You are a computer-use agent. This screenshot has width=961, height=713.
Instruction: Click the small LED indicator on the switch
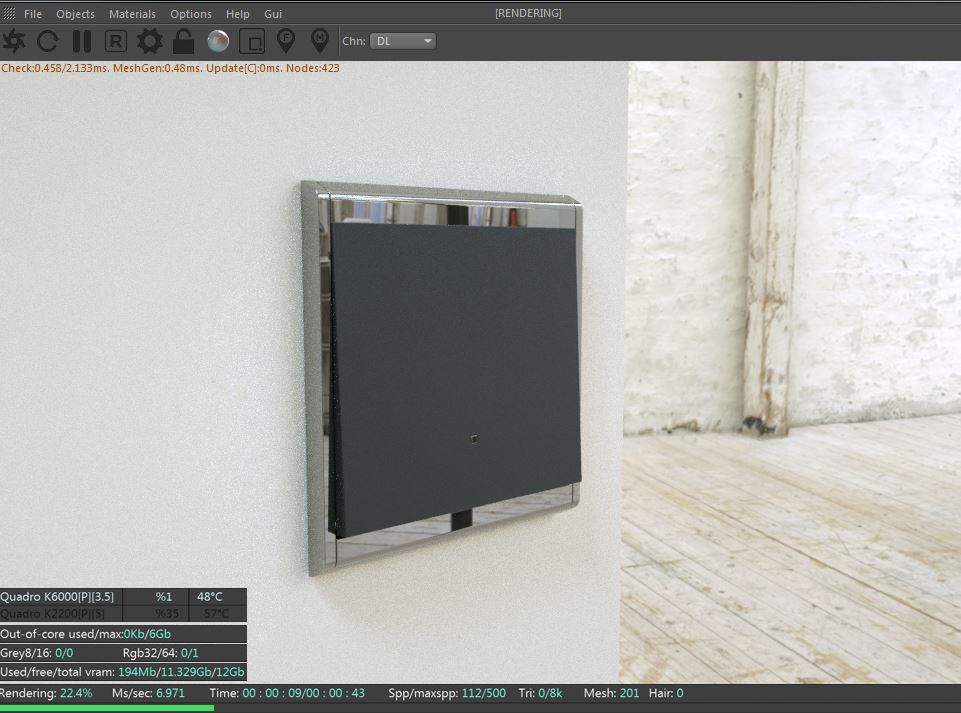(474, 438)
